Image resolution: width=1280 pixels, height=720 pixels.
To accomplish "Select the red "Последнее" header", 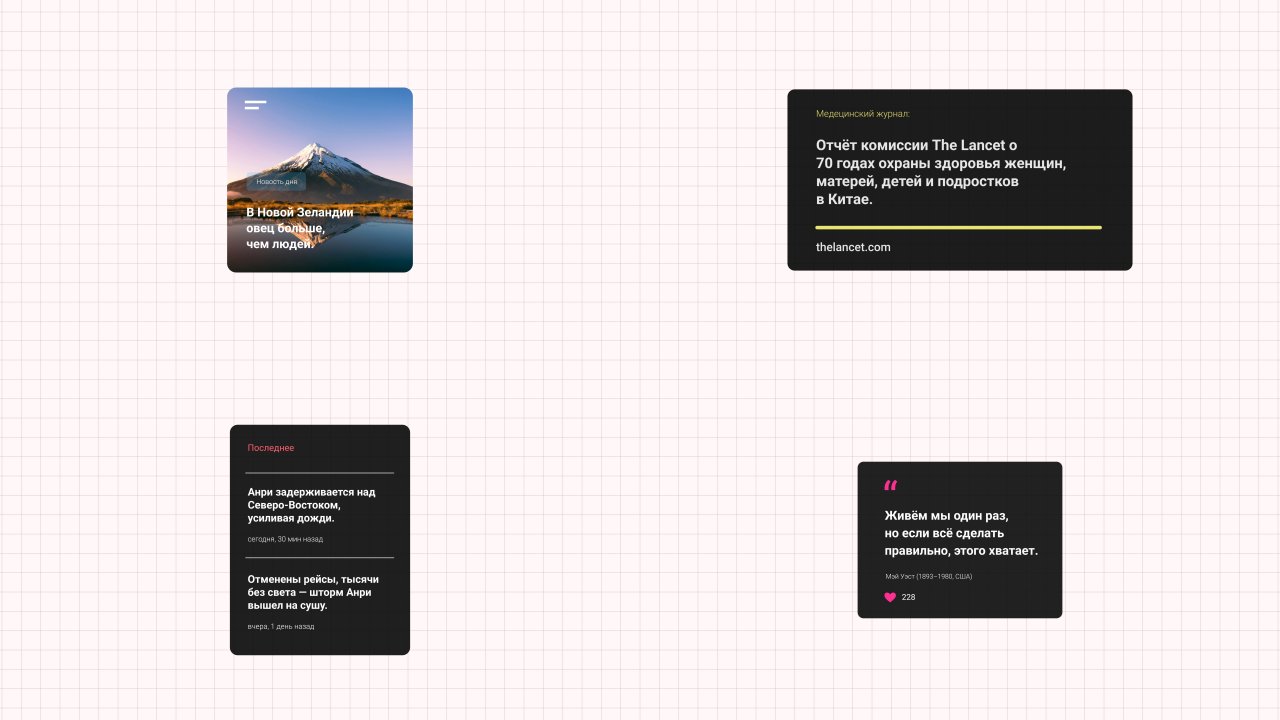I will coord(271,448).
